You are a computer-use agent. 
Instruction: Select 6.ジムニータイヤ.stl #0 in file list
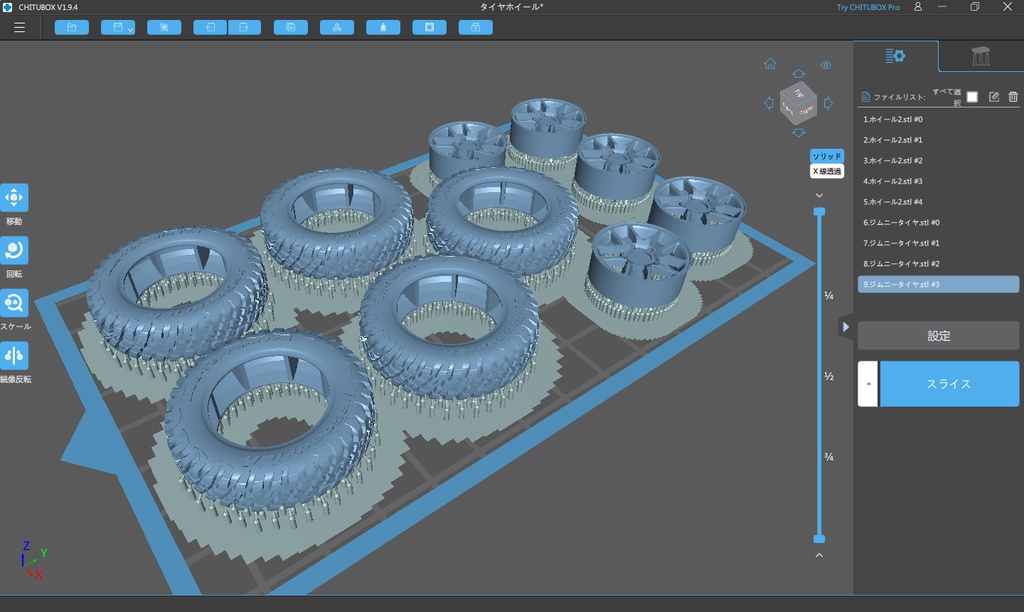click(x=938, y=222)
